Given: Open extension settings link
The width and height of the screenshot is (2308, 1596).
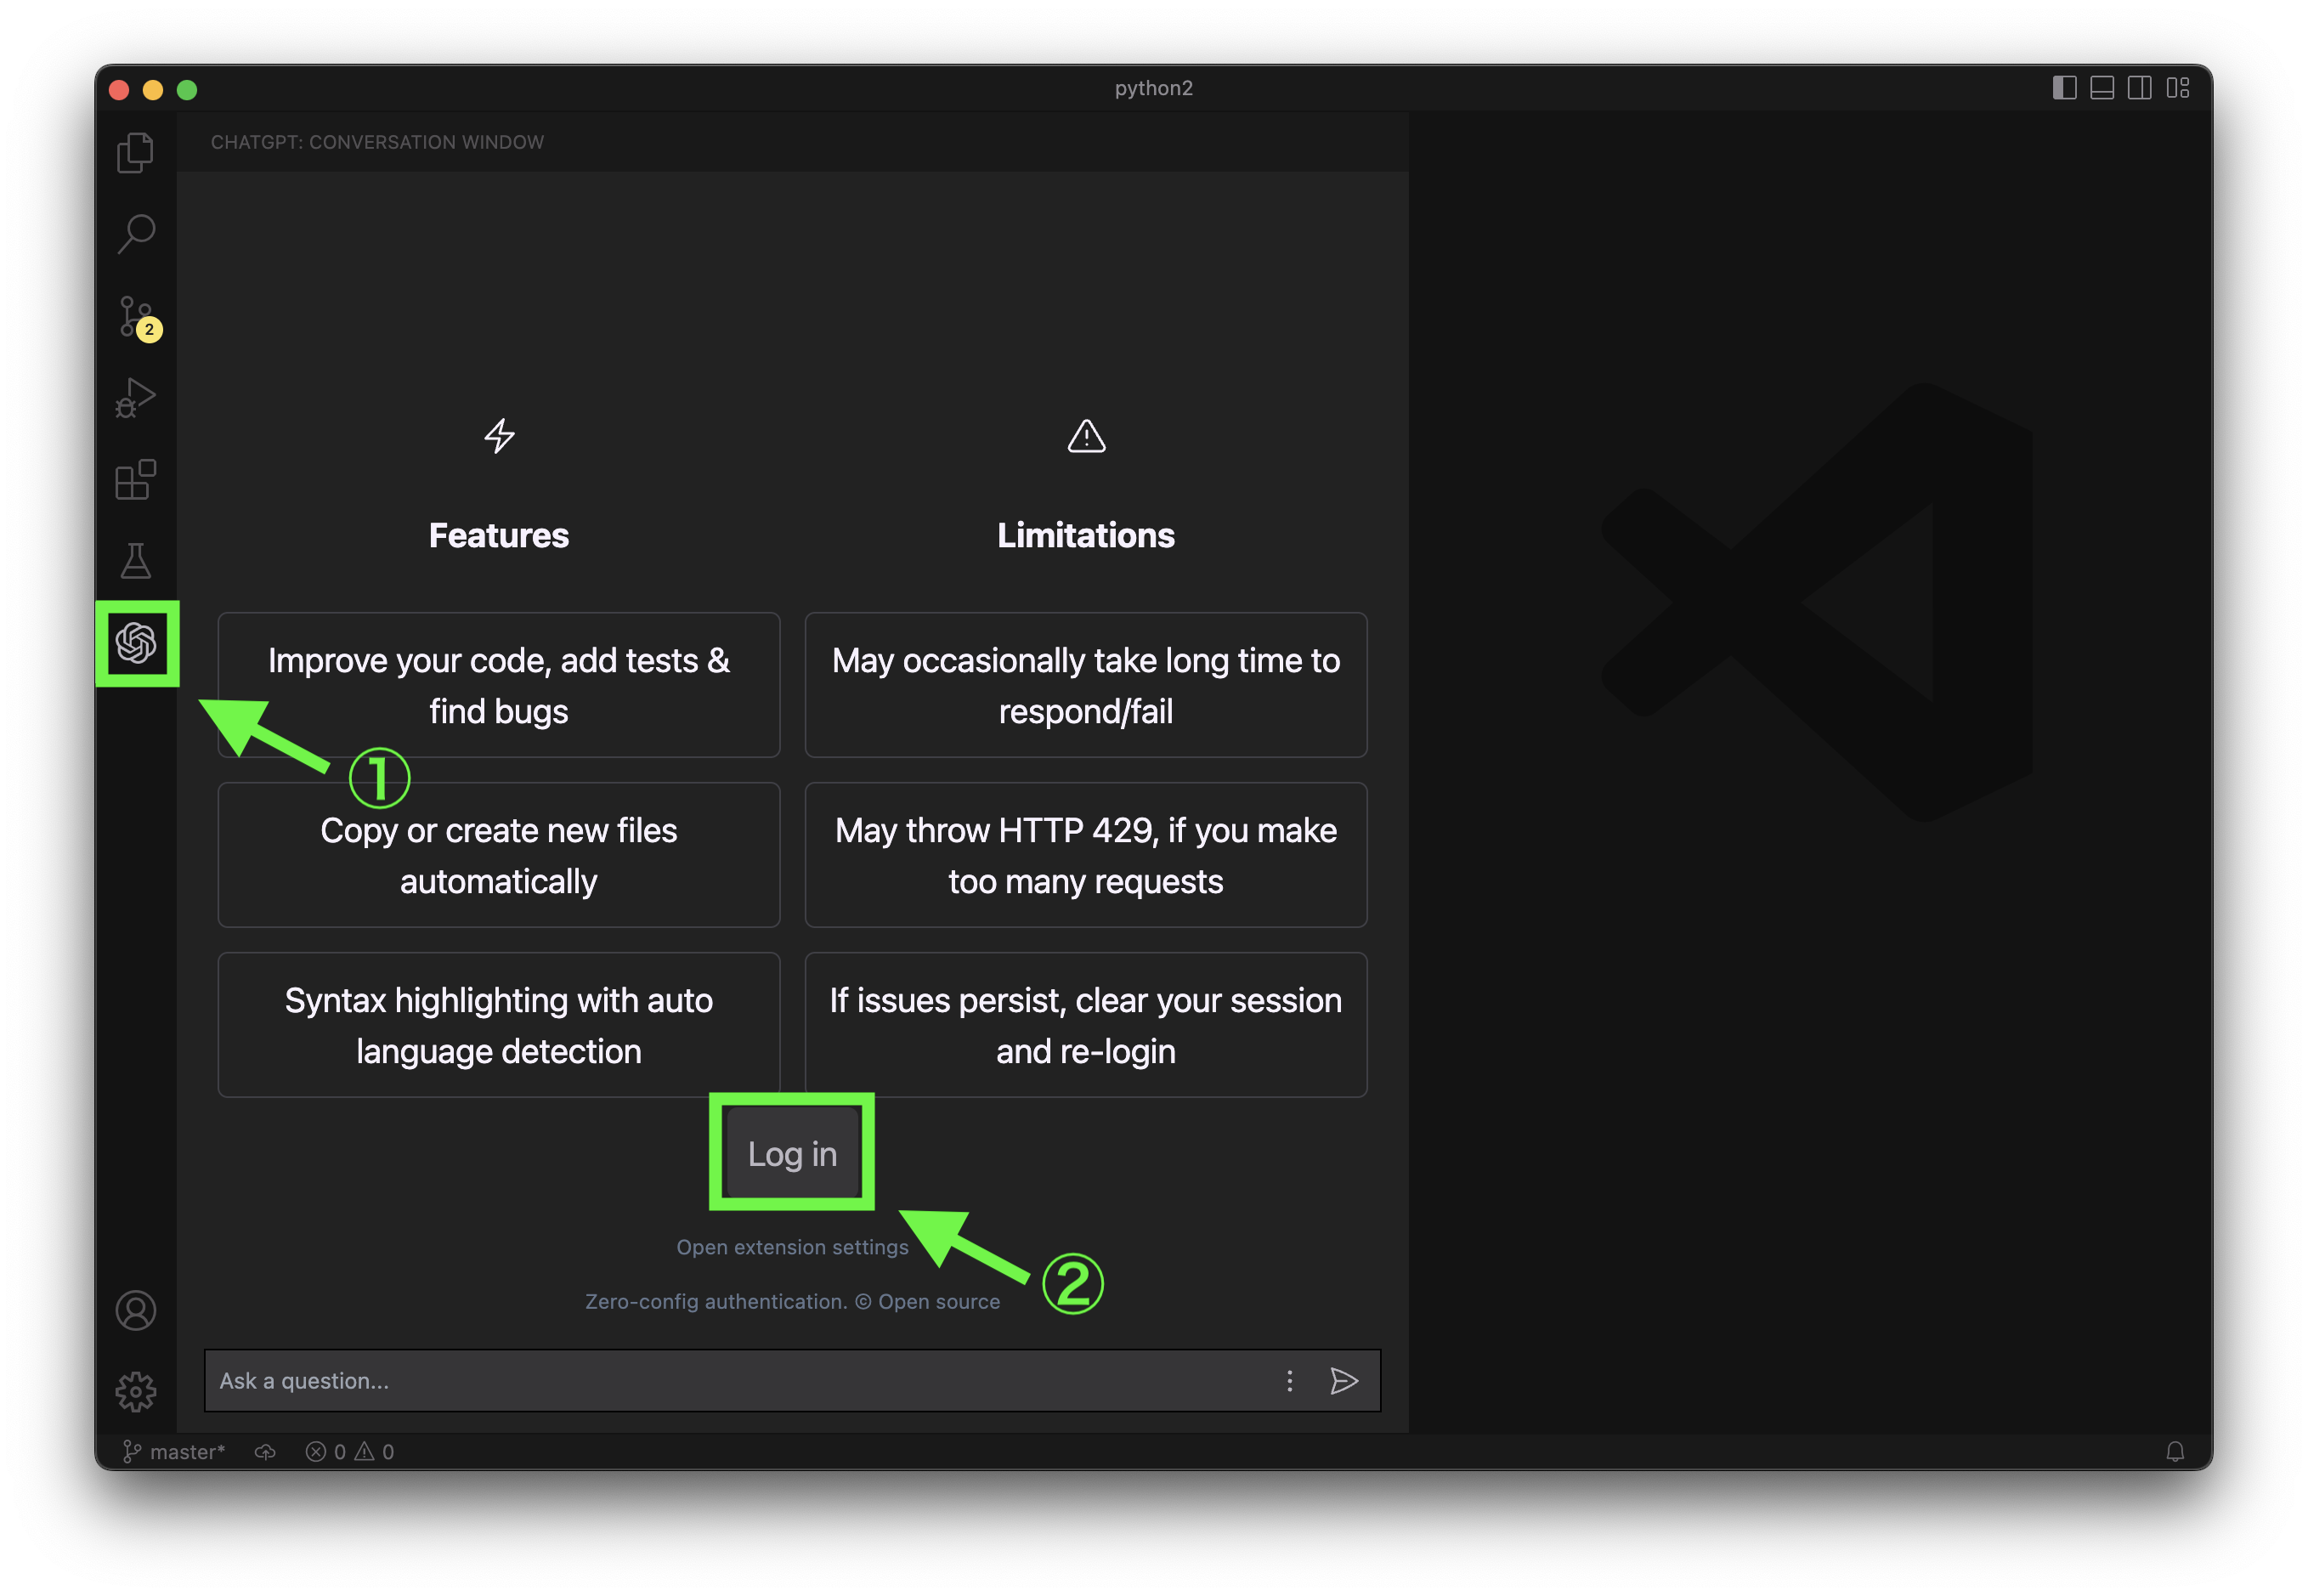Looking at the screenshot, I should [x=793, y=1248].
